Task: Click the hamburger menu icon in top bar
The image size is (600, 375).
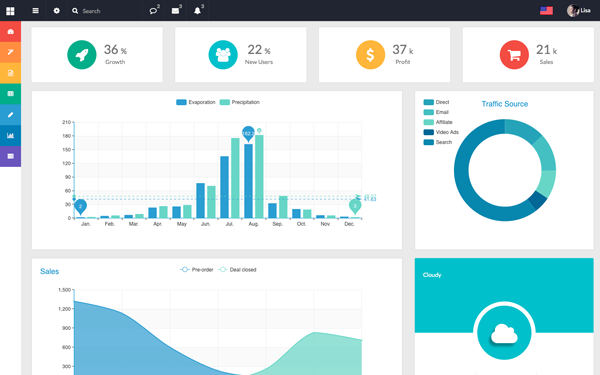Action: (x=36, y=11)
